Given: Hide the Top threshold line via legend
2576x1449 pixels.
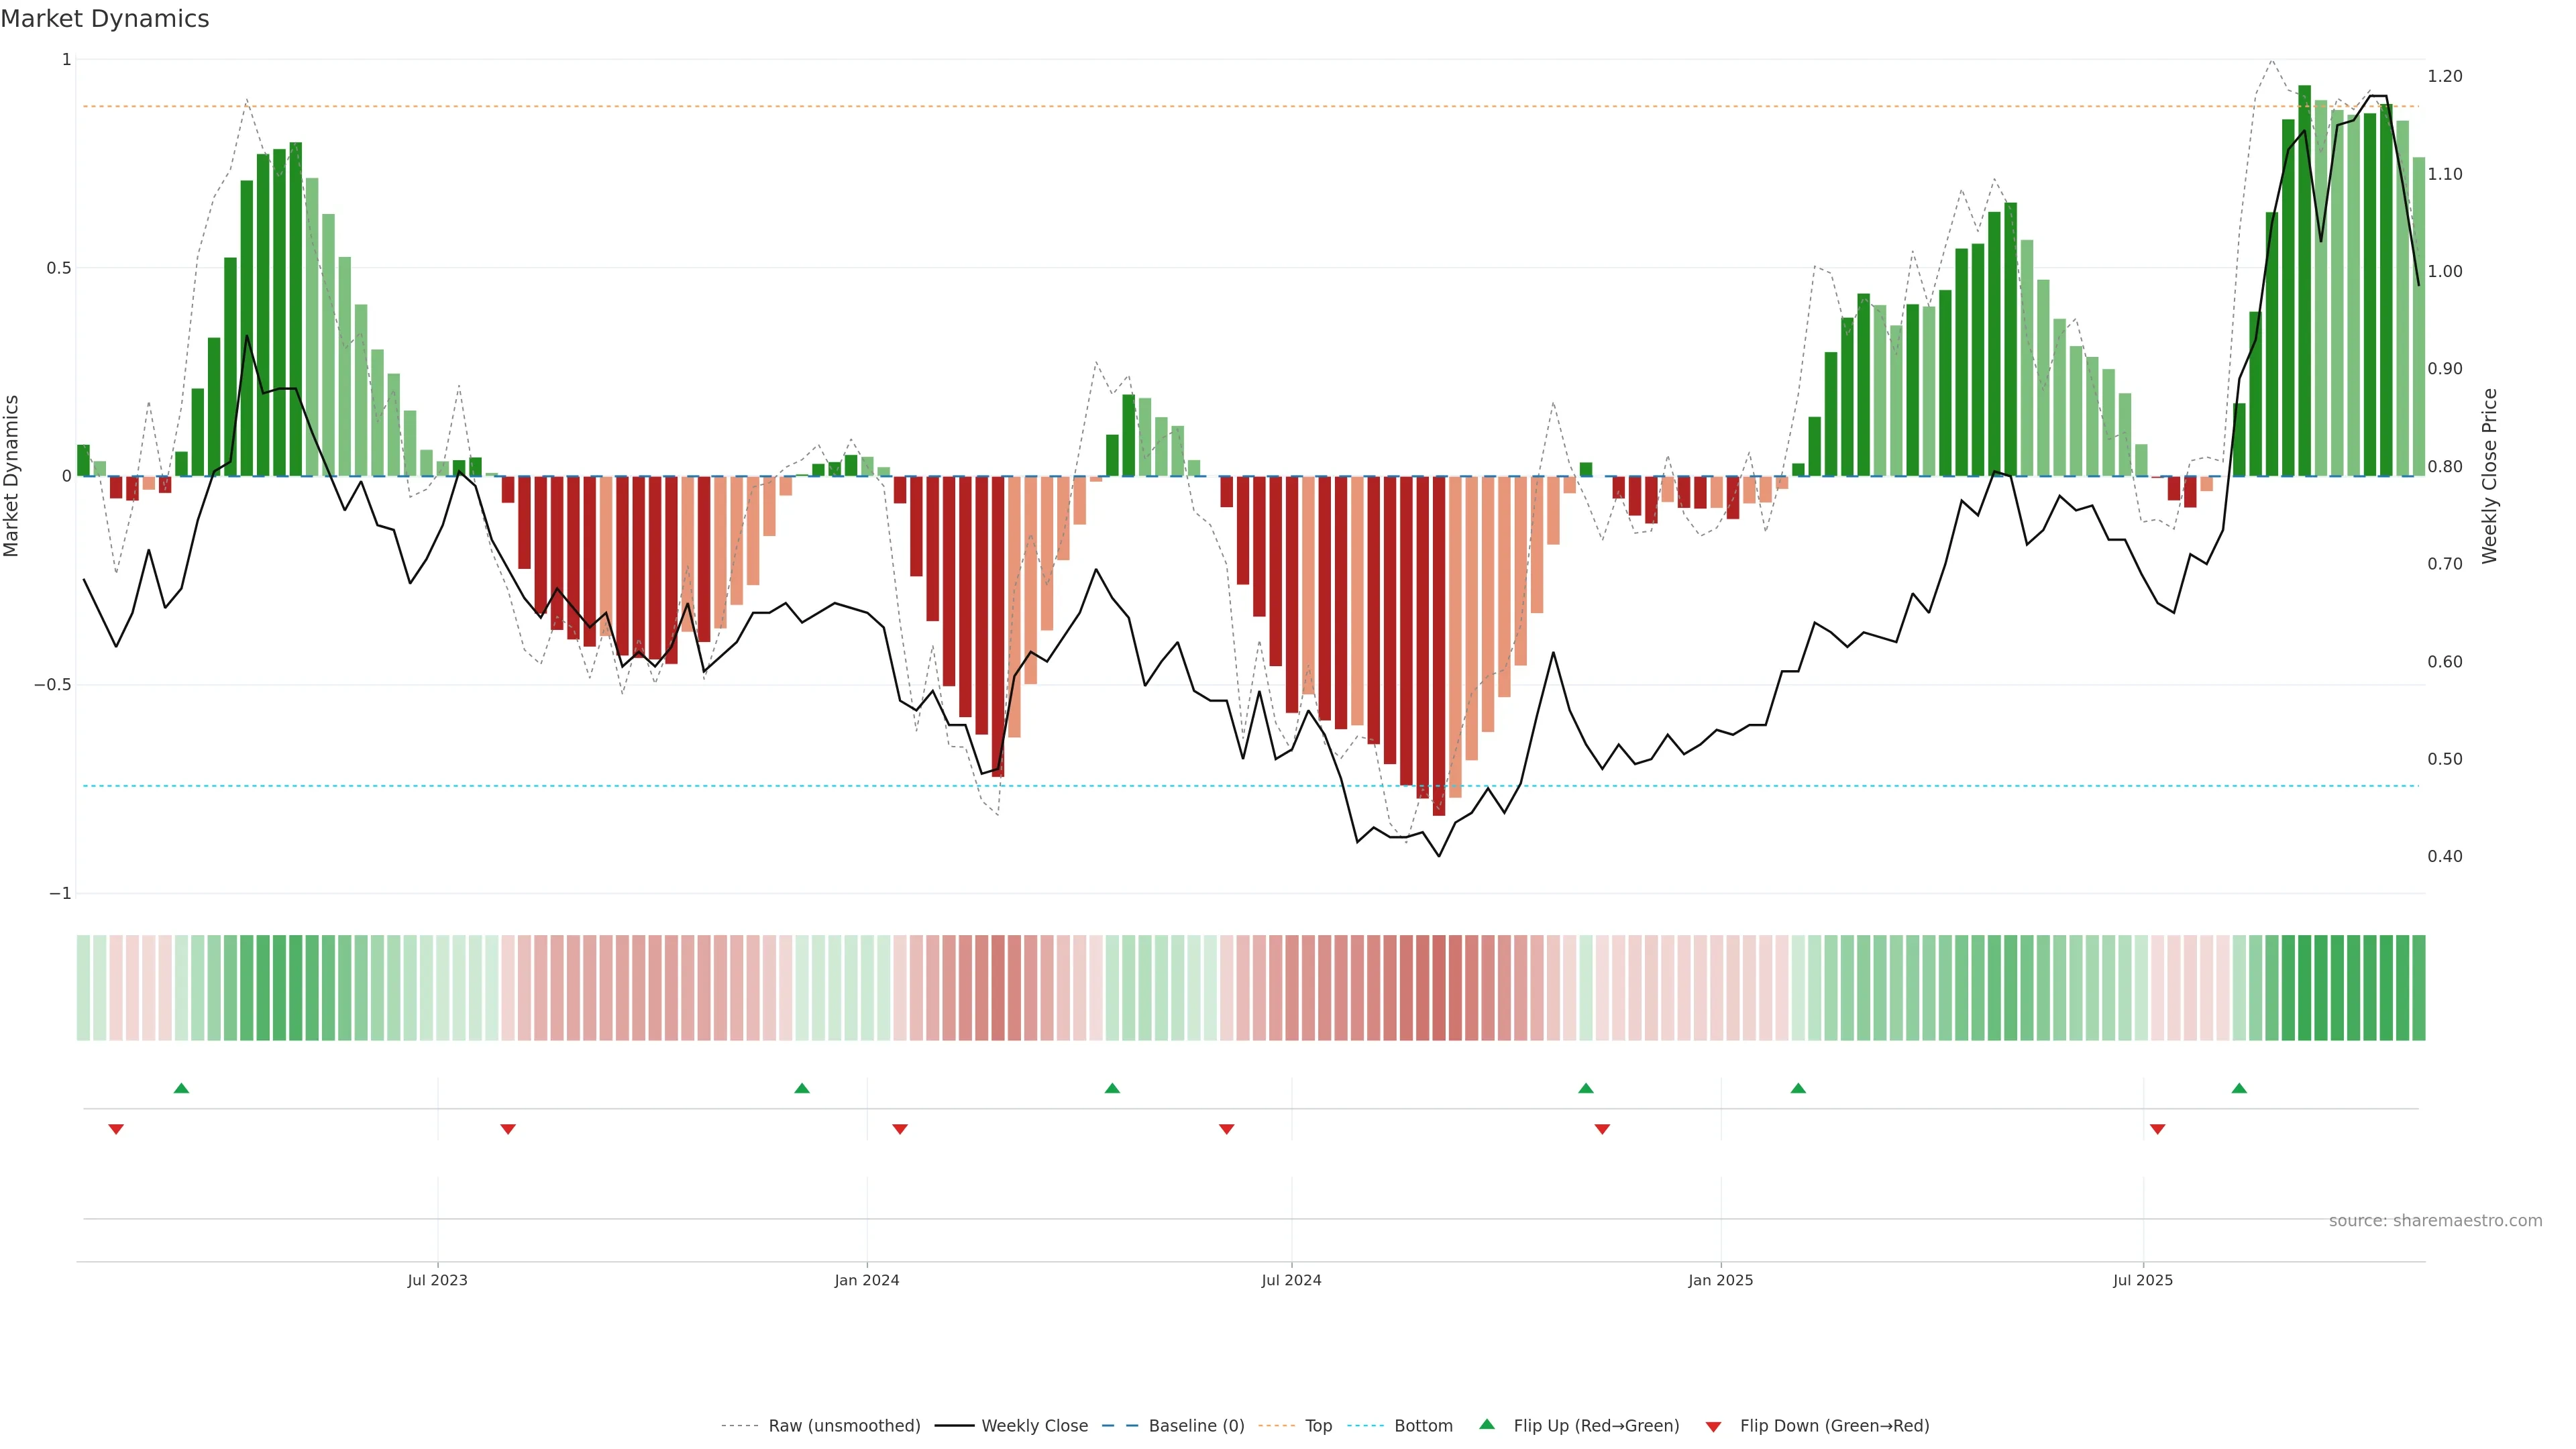Looking at the screenshot, I should [x=1317, y=1426].
